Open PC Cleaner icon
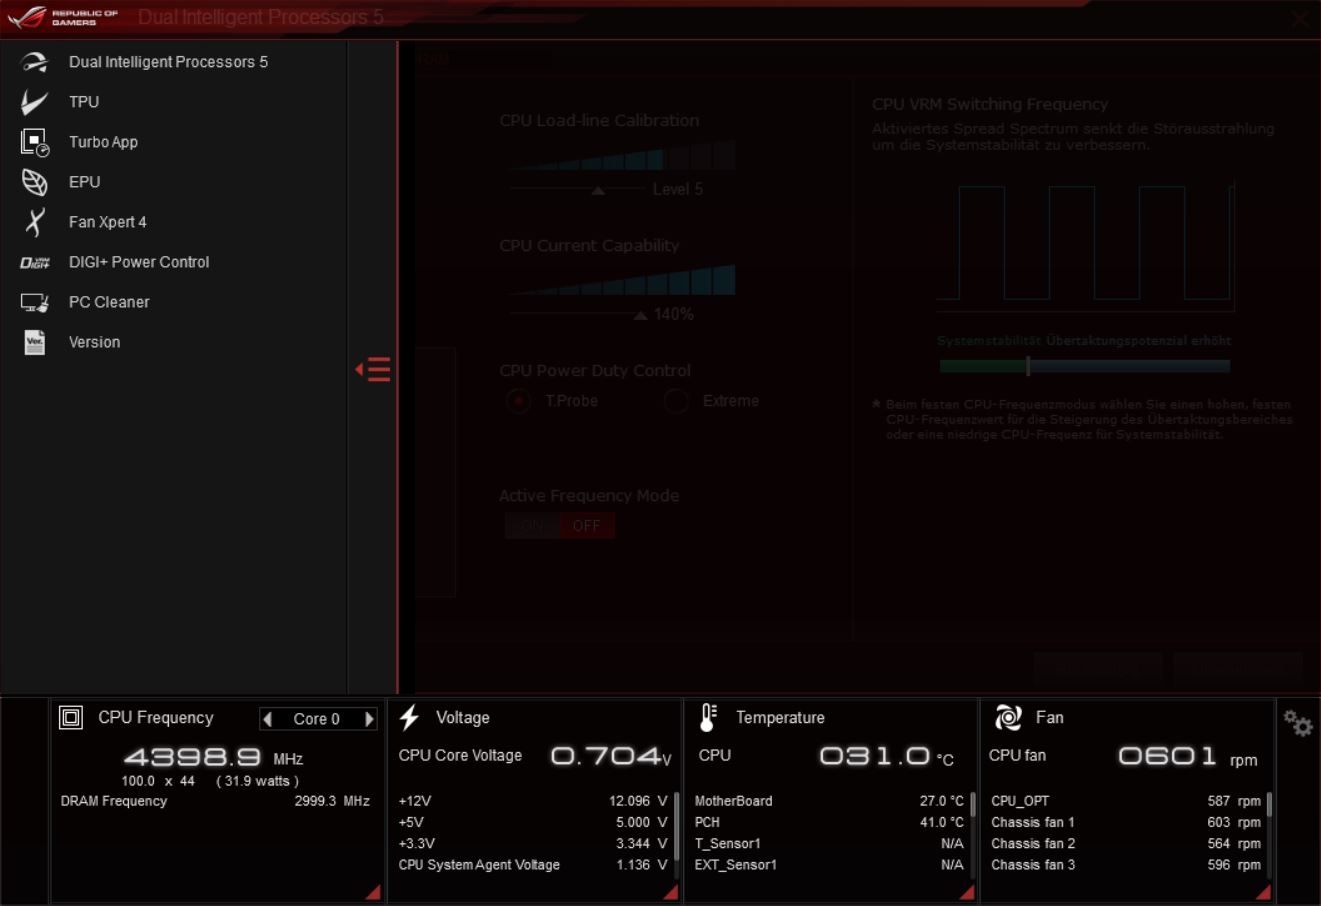Viewport: 1321px width, 906px height. click(34, 302)
